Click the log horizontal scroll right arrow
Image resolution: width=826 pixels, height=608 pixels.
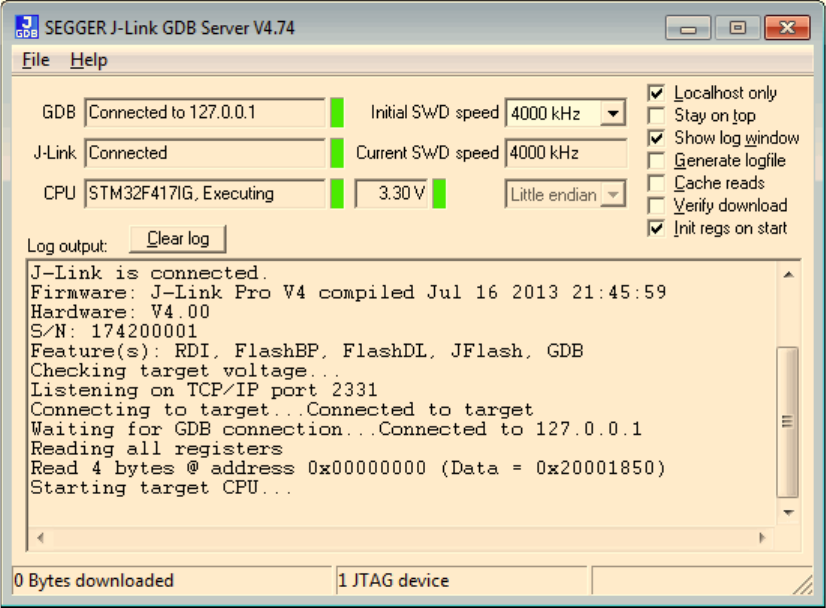(762, 538)
